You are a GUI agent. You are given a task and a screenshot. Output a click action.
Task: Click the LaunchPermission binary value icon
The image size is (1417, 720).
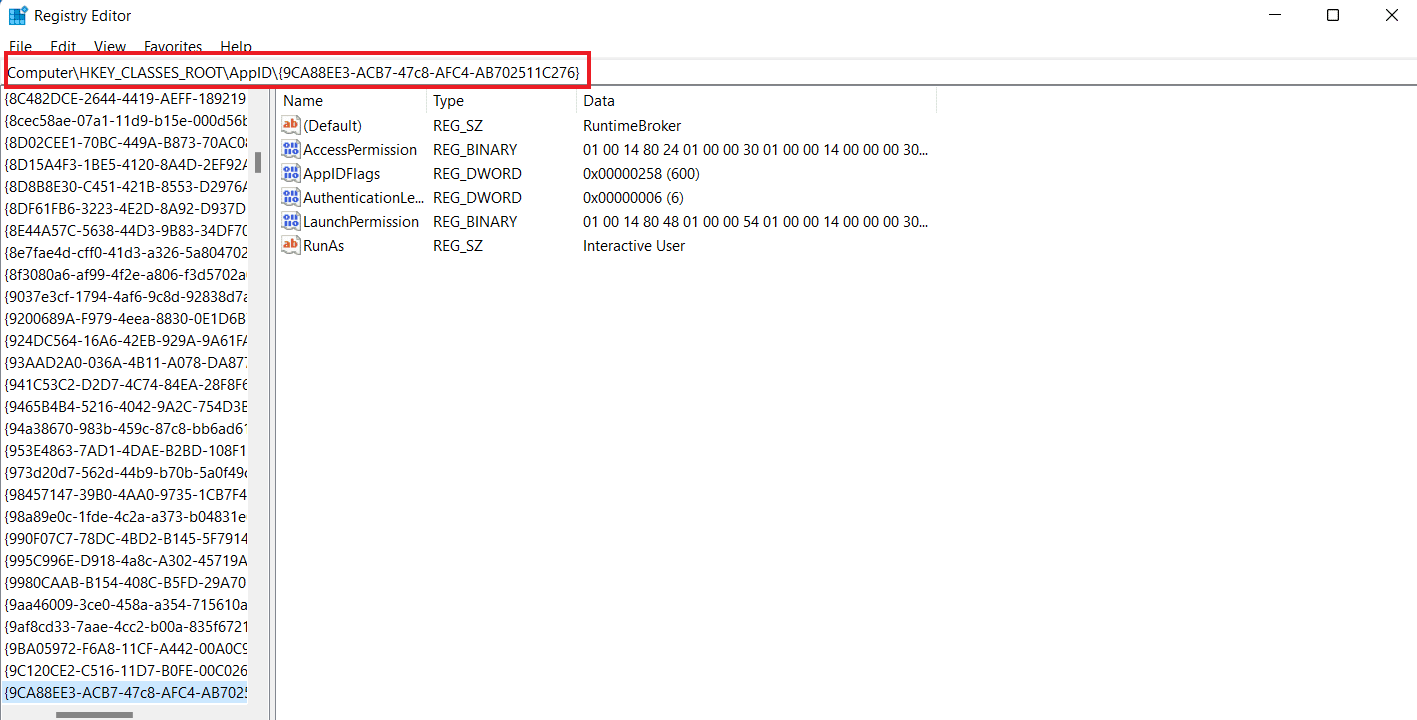point(291,221)
